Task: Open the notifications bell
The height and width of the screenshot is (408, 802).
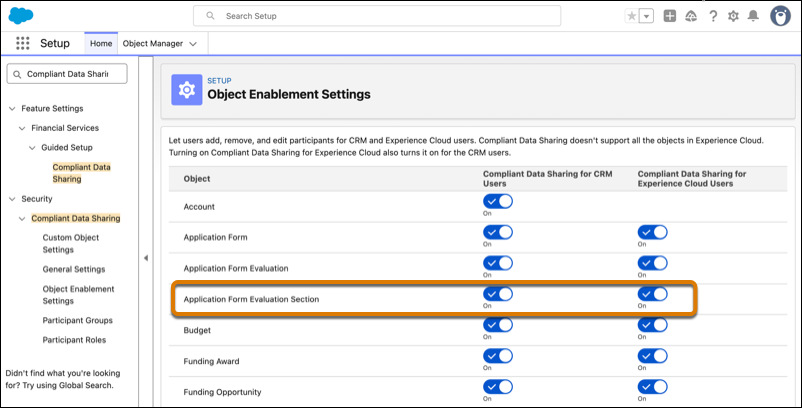Action: [753, 16]
